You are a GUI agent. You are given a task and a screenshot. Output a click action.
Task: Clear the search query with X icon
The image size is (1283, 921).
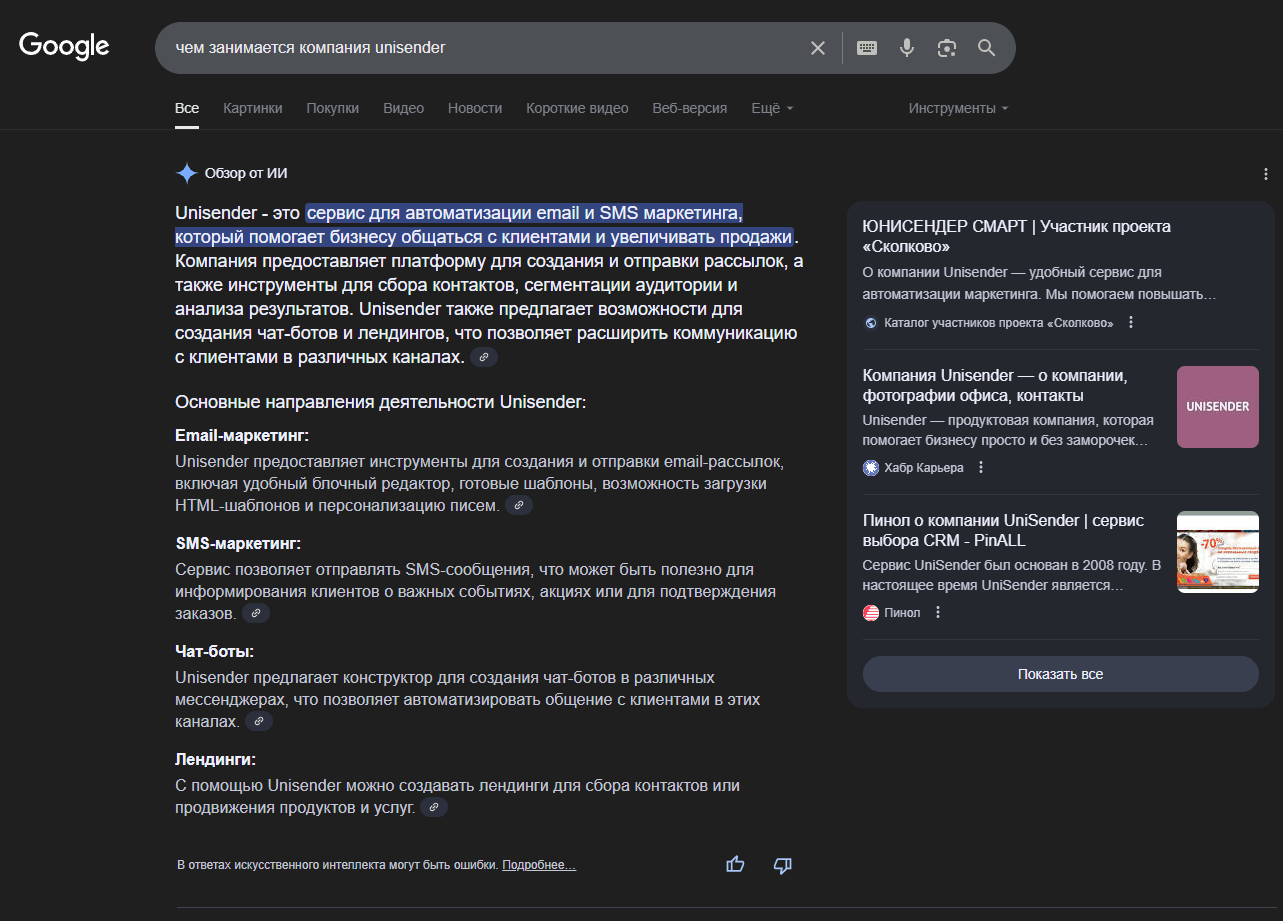coord(818,48)
